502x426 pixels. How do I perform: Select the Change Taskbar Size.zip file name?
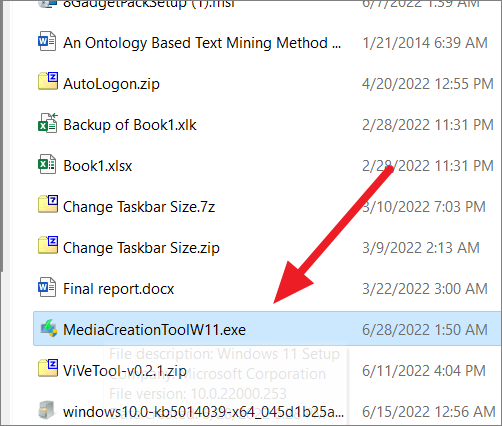(x=141, y=248)
